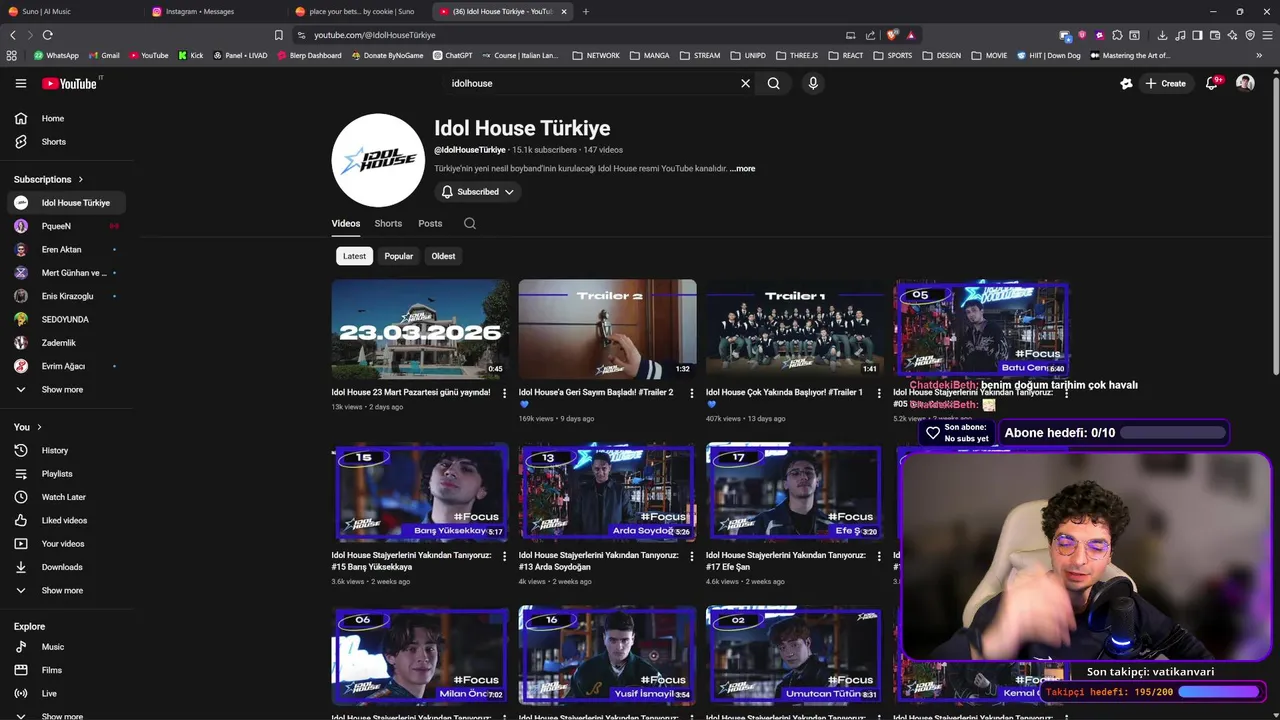Open Subscribed notification settings dropdown
1280x720 pixels.
[x=478, y=192]
